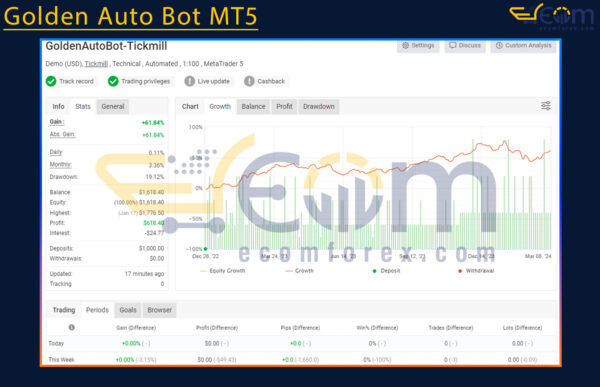Toggle the Withdrawal legend marker
Image resolution: width=600 pixels, height=387 pixels.
476,271
